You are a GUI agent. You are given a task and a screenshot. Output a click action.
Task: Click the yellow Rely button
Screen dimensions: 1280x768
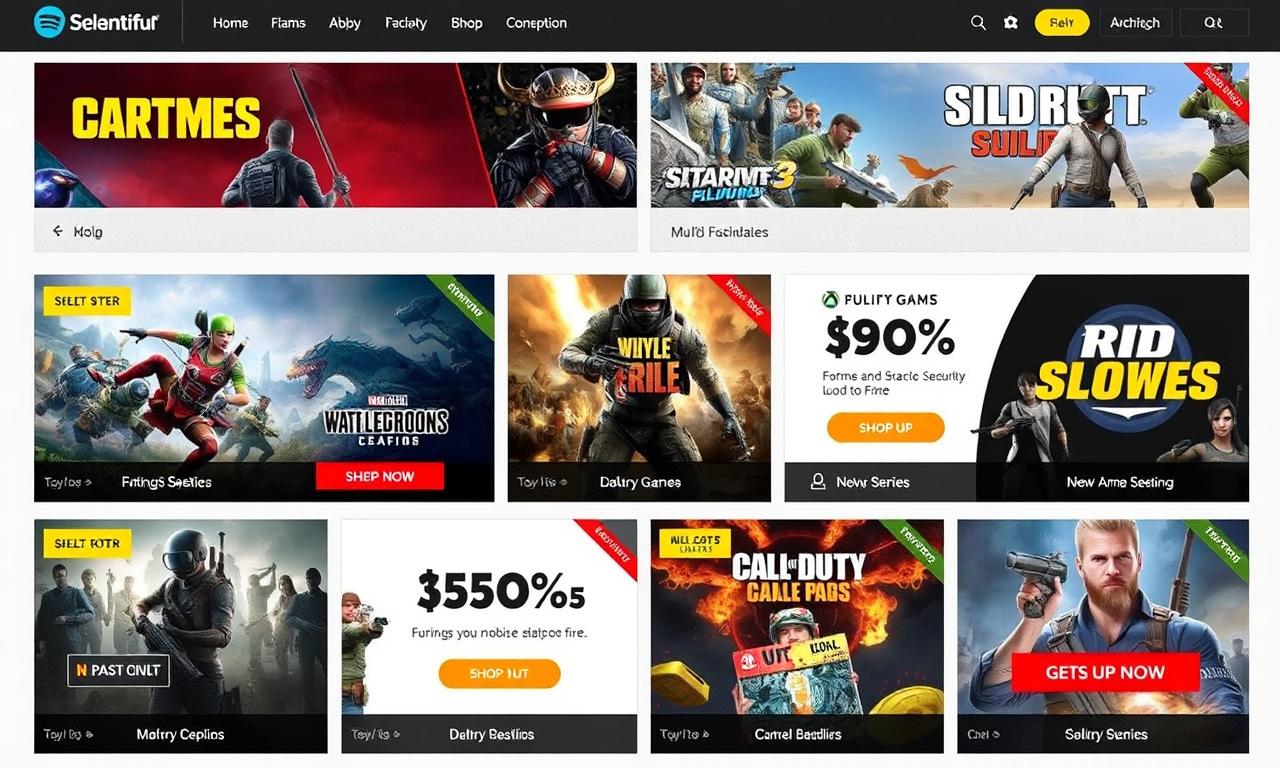(x=1062, y=22)
